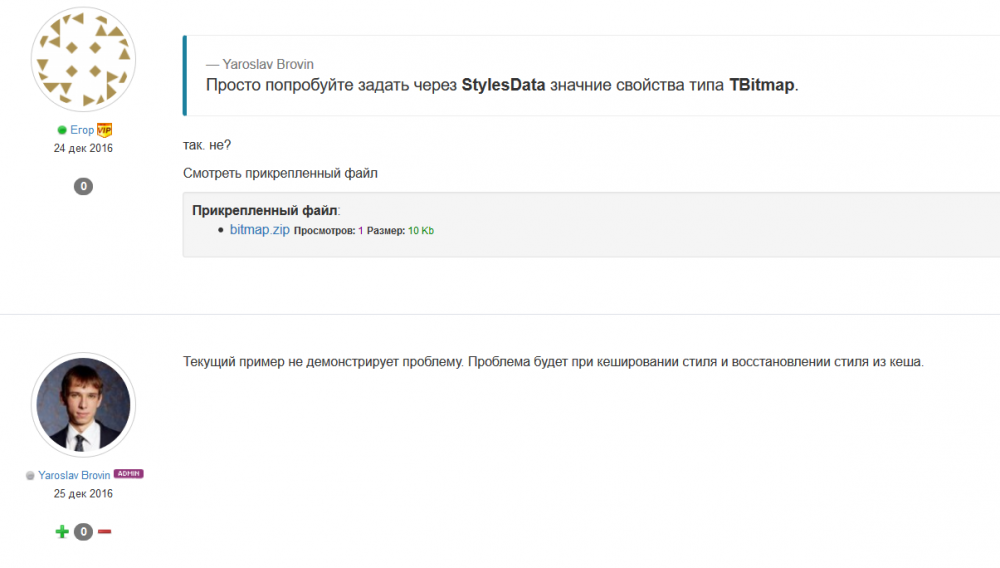Click the reply text 'так. не?'

[207, 145]
